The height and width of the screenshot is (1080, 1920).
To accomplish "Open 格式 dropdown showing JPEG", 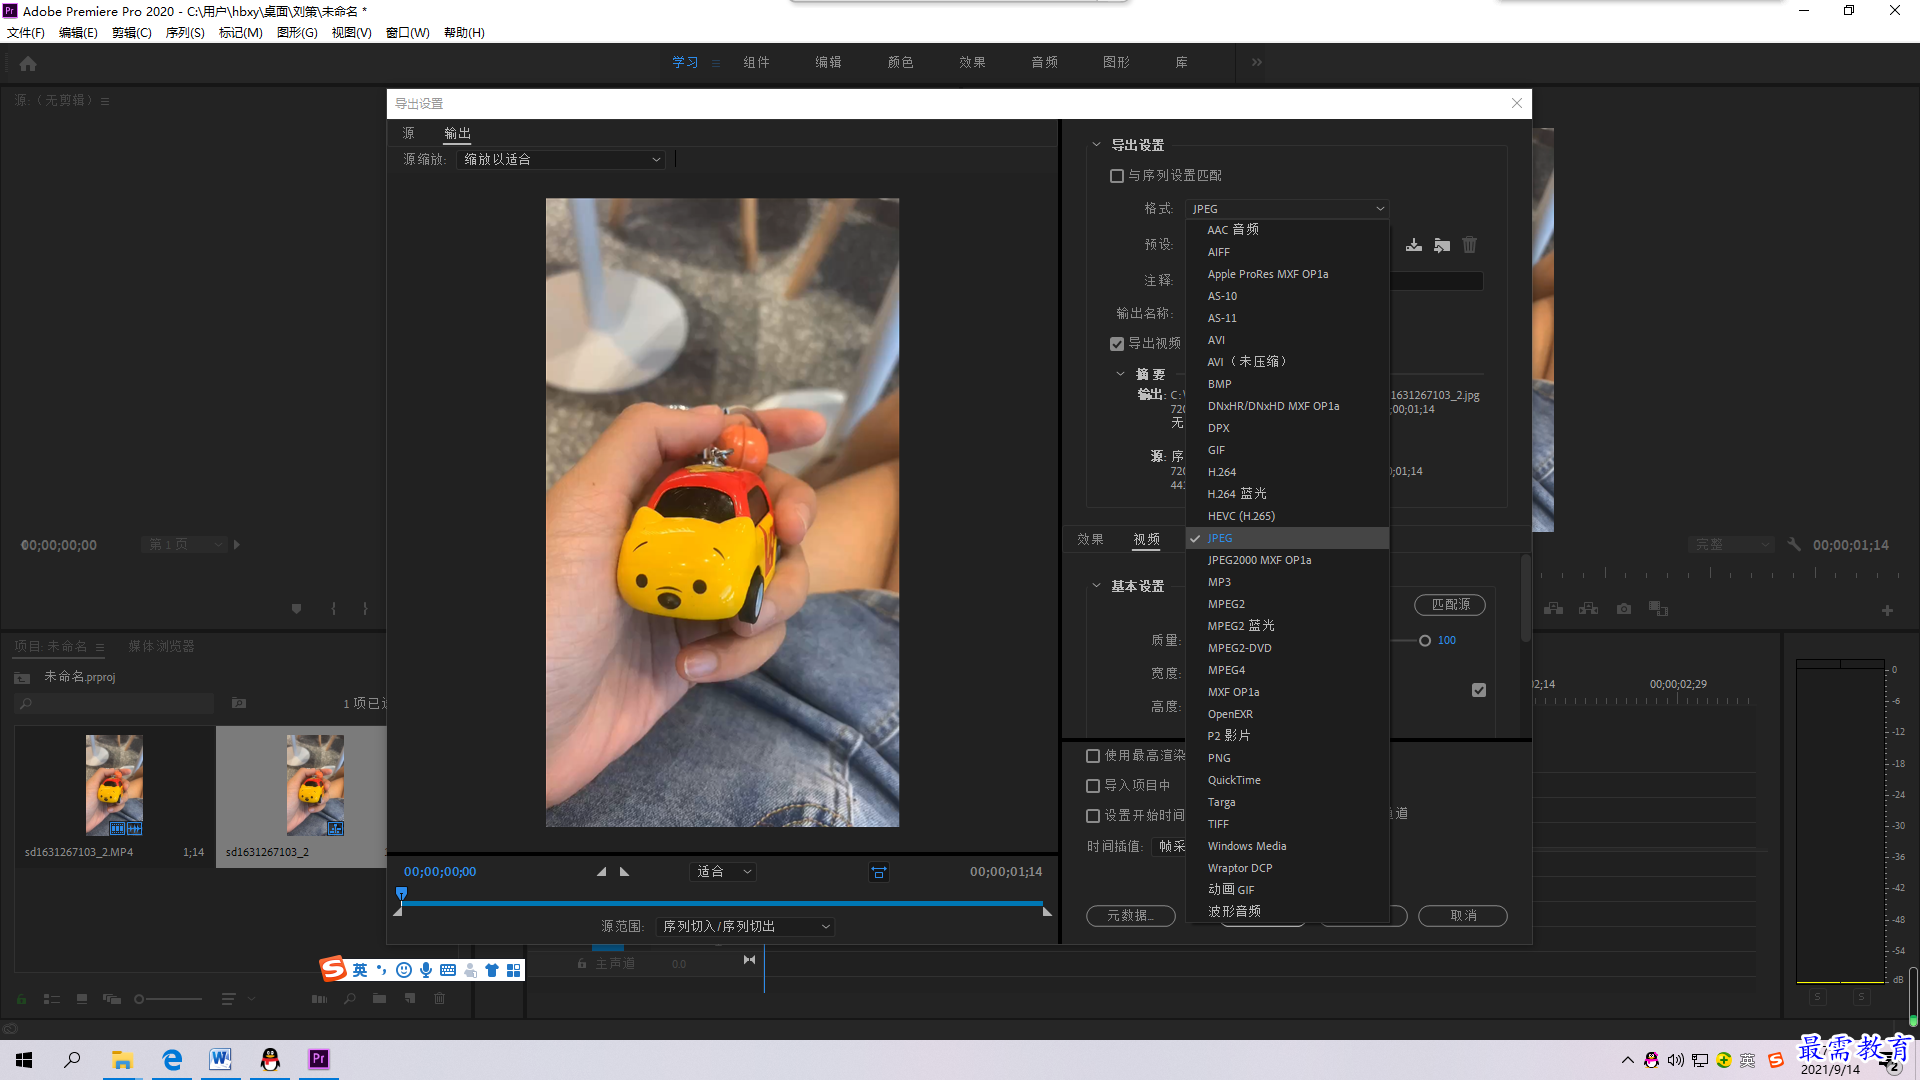I will pos(1287,209).
